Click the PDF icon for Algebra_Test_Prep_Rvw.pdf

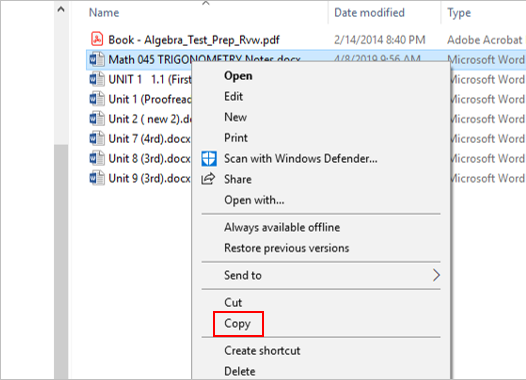click(97, 39)
